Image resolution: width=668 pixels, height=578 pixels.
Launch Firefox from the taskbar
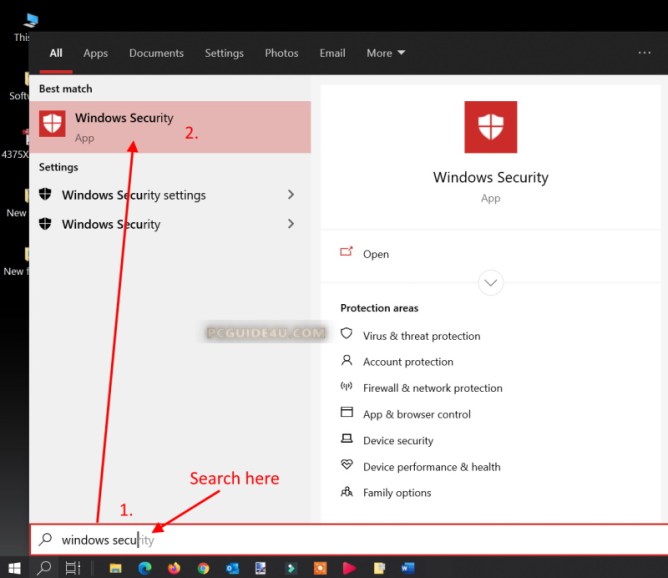pyautogui.click(x=174, y=568)
